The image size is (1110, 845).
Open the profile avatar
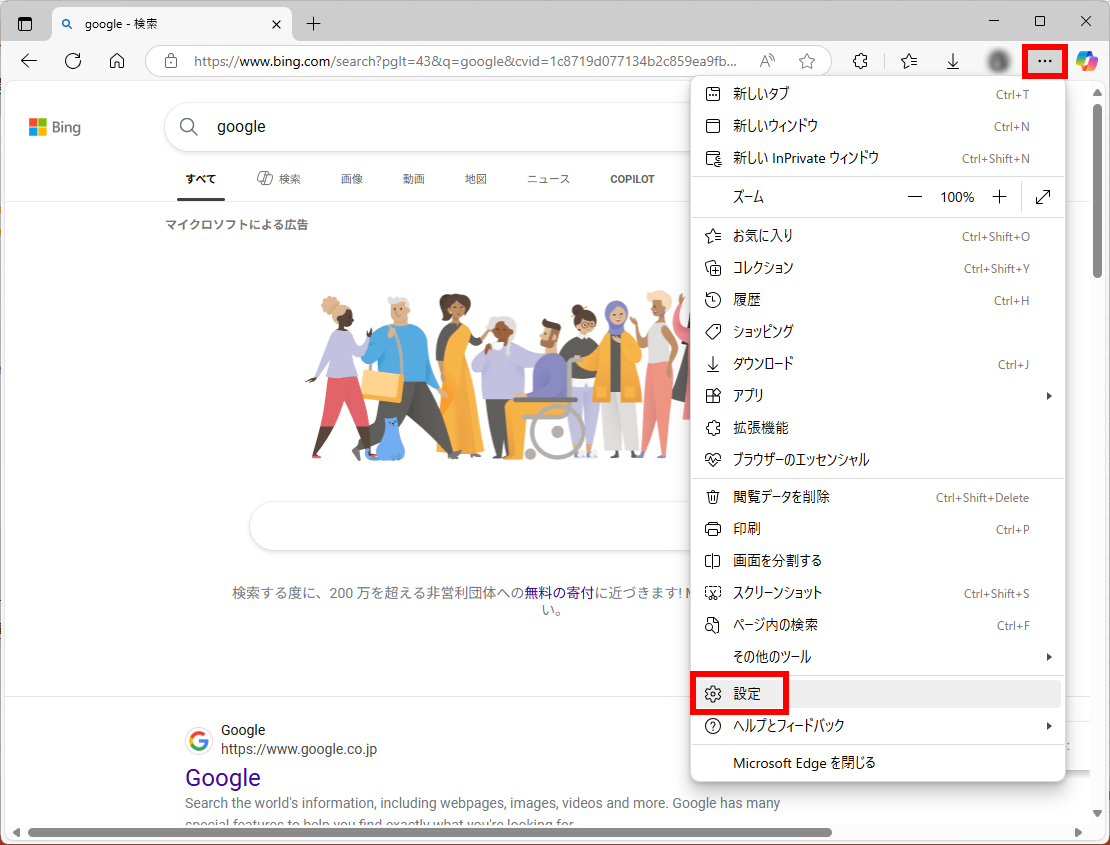998,61
